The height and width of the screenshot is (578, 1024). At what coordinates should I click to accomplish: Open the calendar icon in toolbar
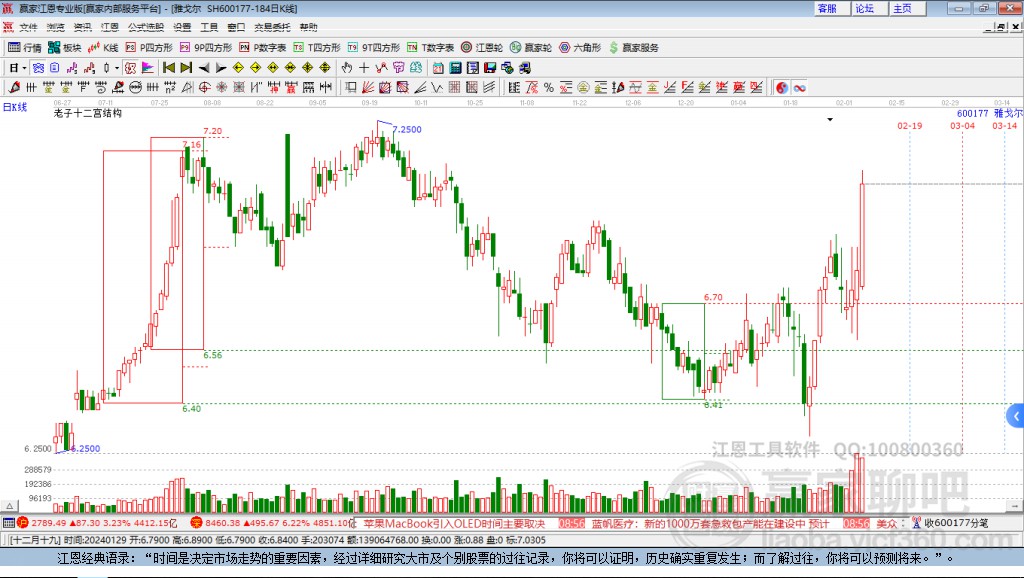[438, 68]
